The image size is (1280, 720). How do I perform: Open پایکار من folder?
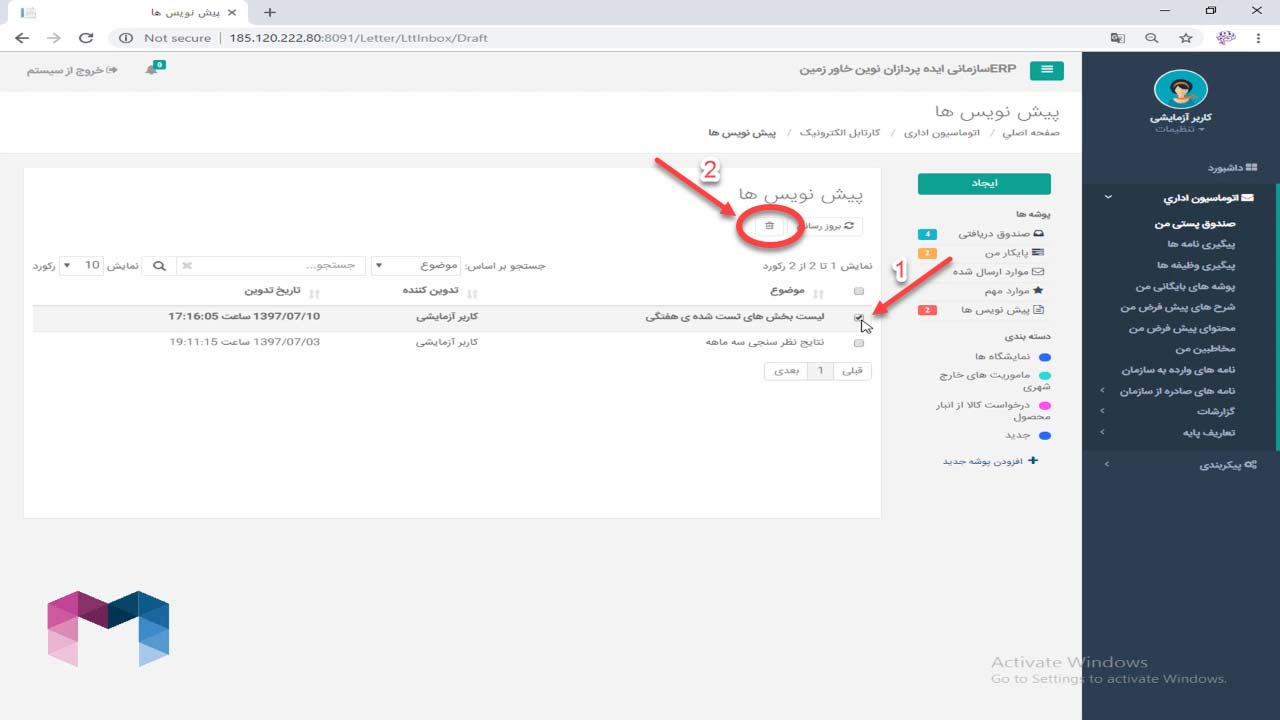coord(1014,253)
